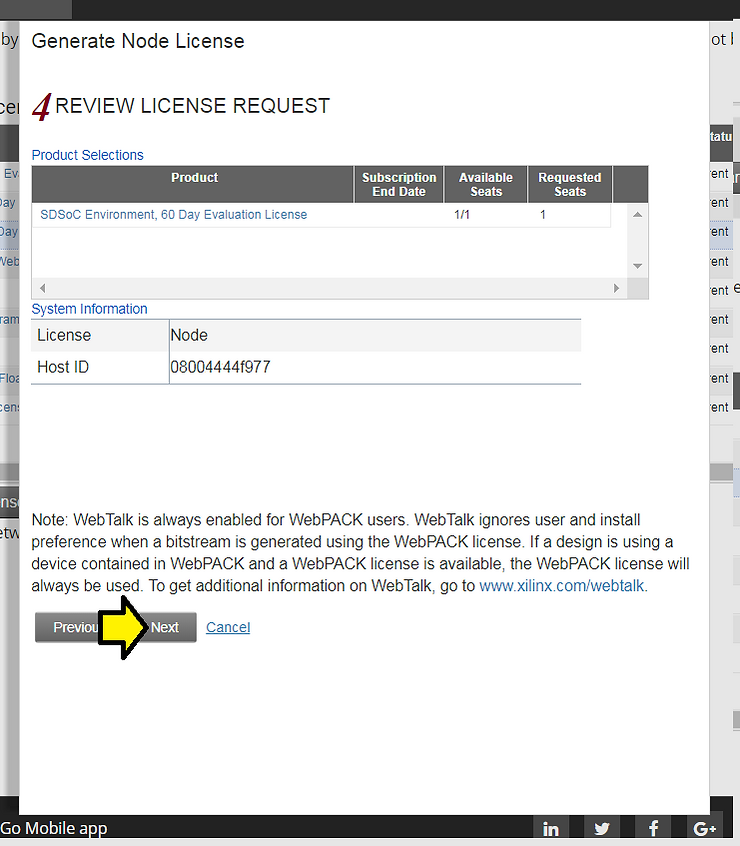The height and width of the screenshot is (846, 740).
Task: Open the Go Mobile app link
Action: click(x=54, y=828)
